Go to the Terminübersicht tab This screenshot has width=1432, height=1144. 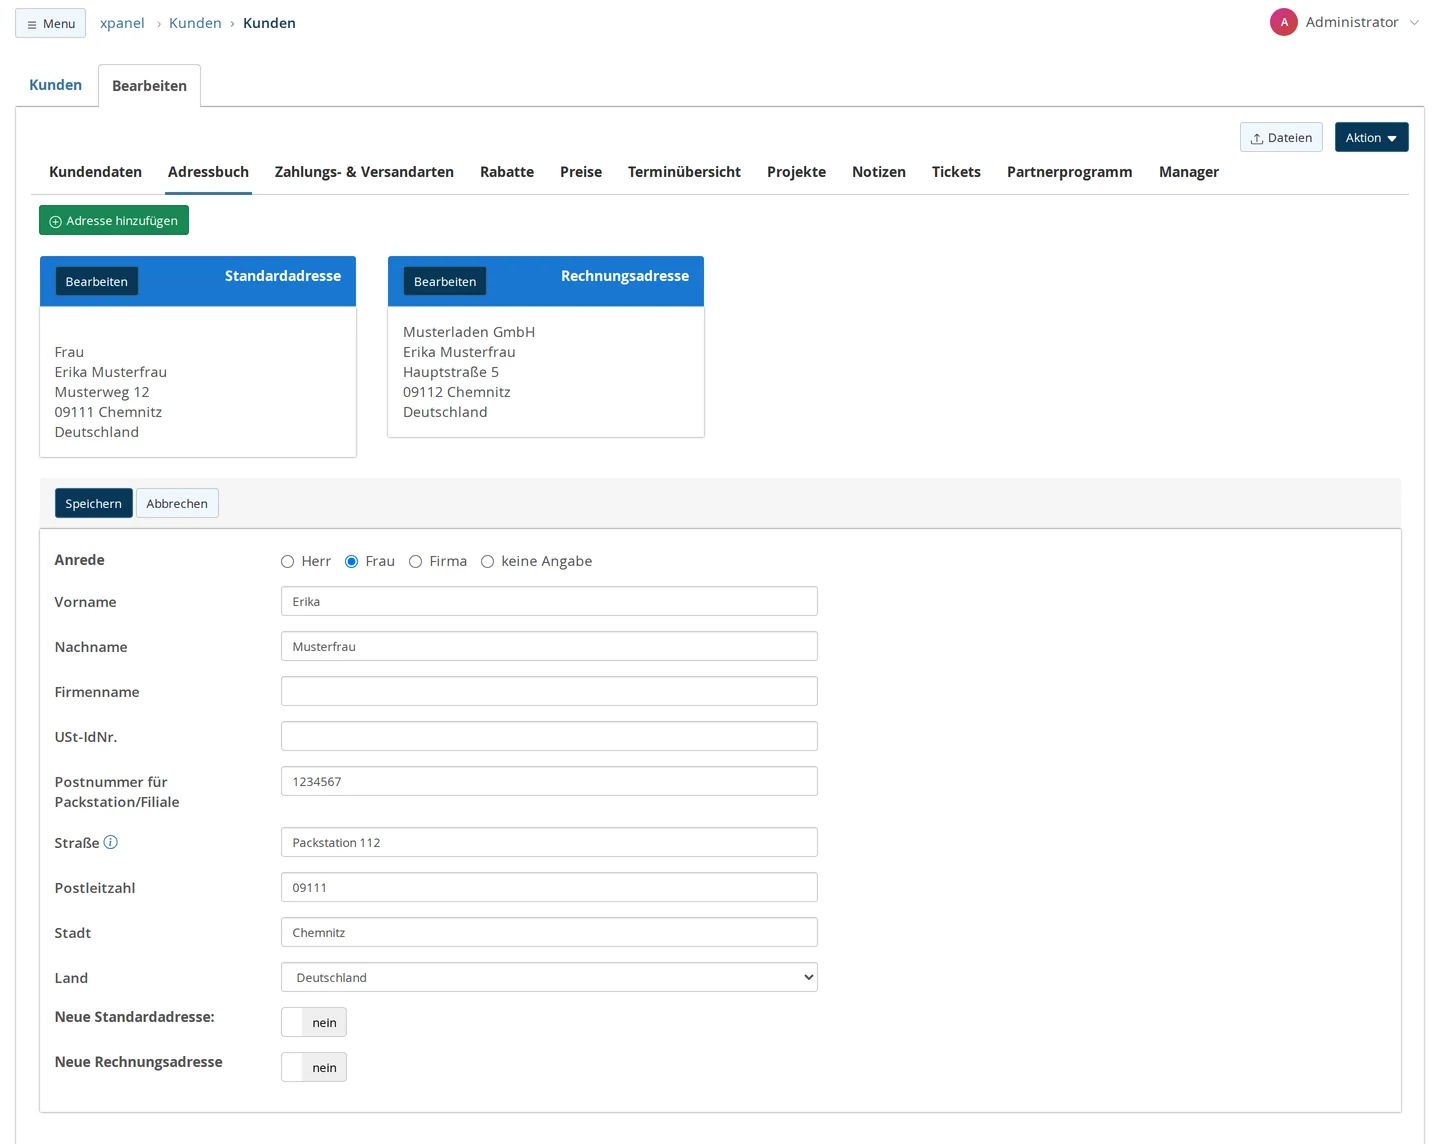[684, 172]
